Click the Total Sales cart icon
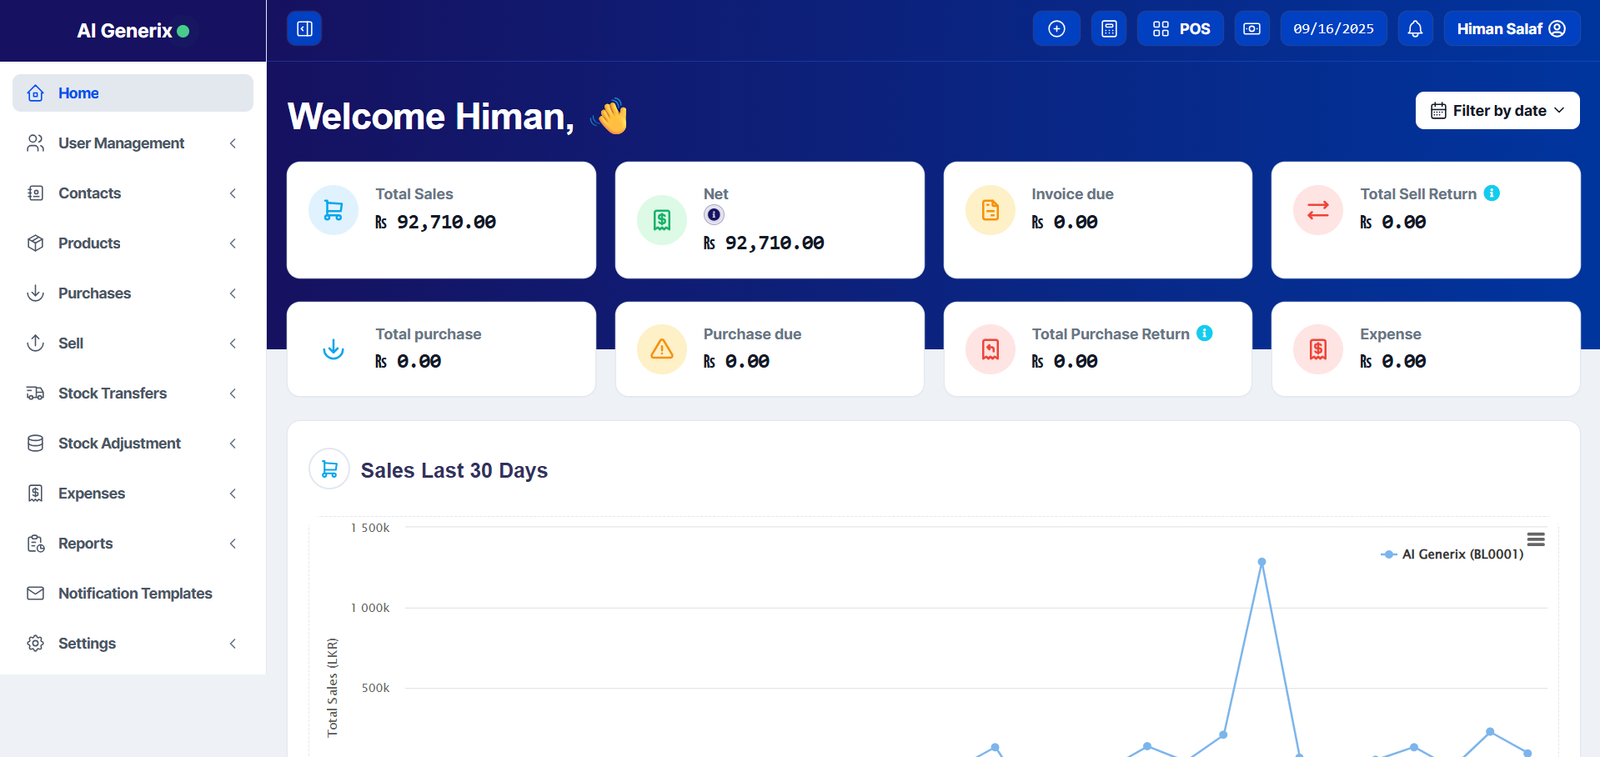This screenshot has height=757, width=1600. tap(333, 210)
